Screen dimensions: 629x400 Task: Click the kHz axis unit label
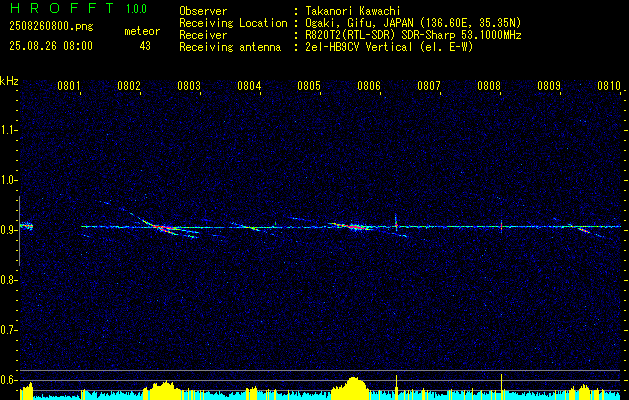tap(9, 81)
